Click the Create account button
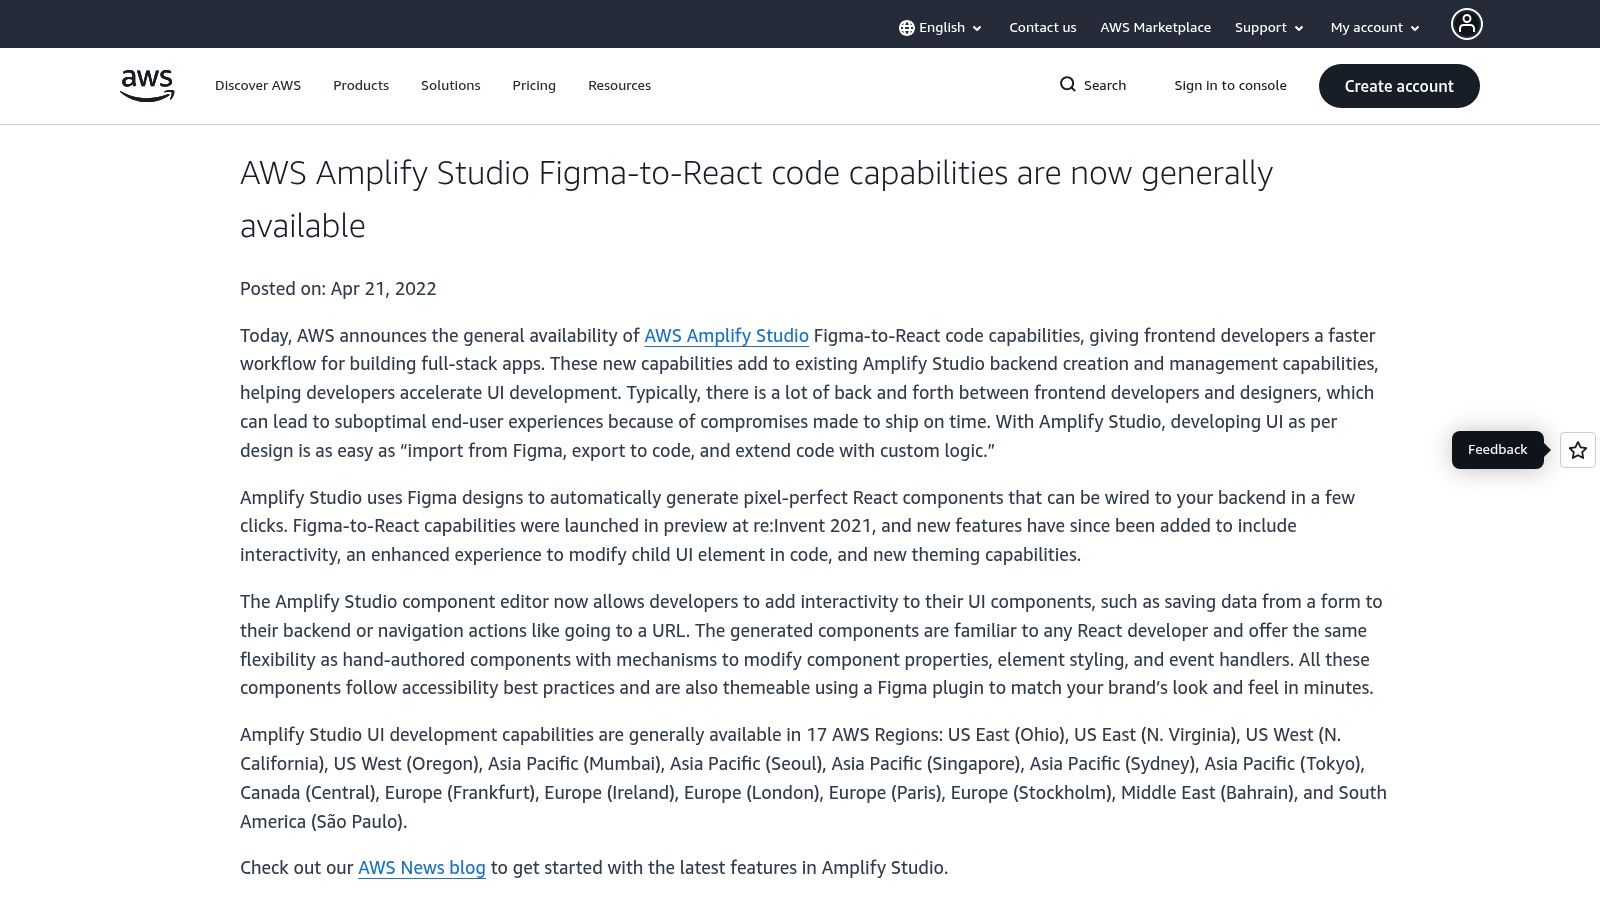 pos(1398,86)
